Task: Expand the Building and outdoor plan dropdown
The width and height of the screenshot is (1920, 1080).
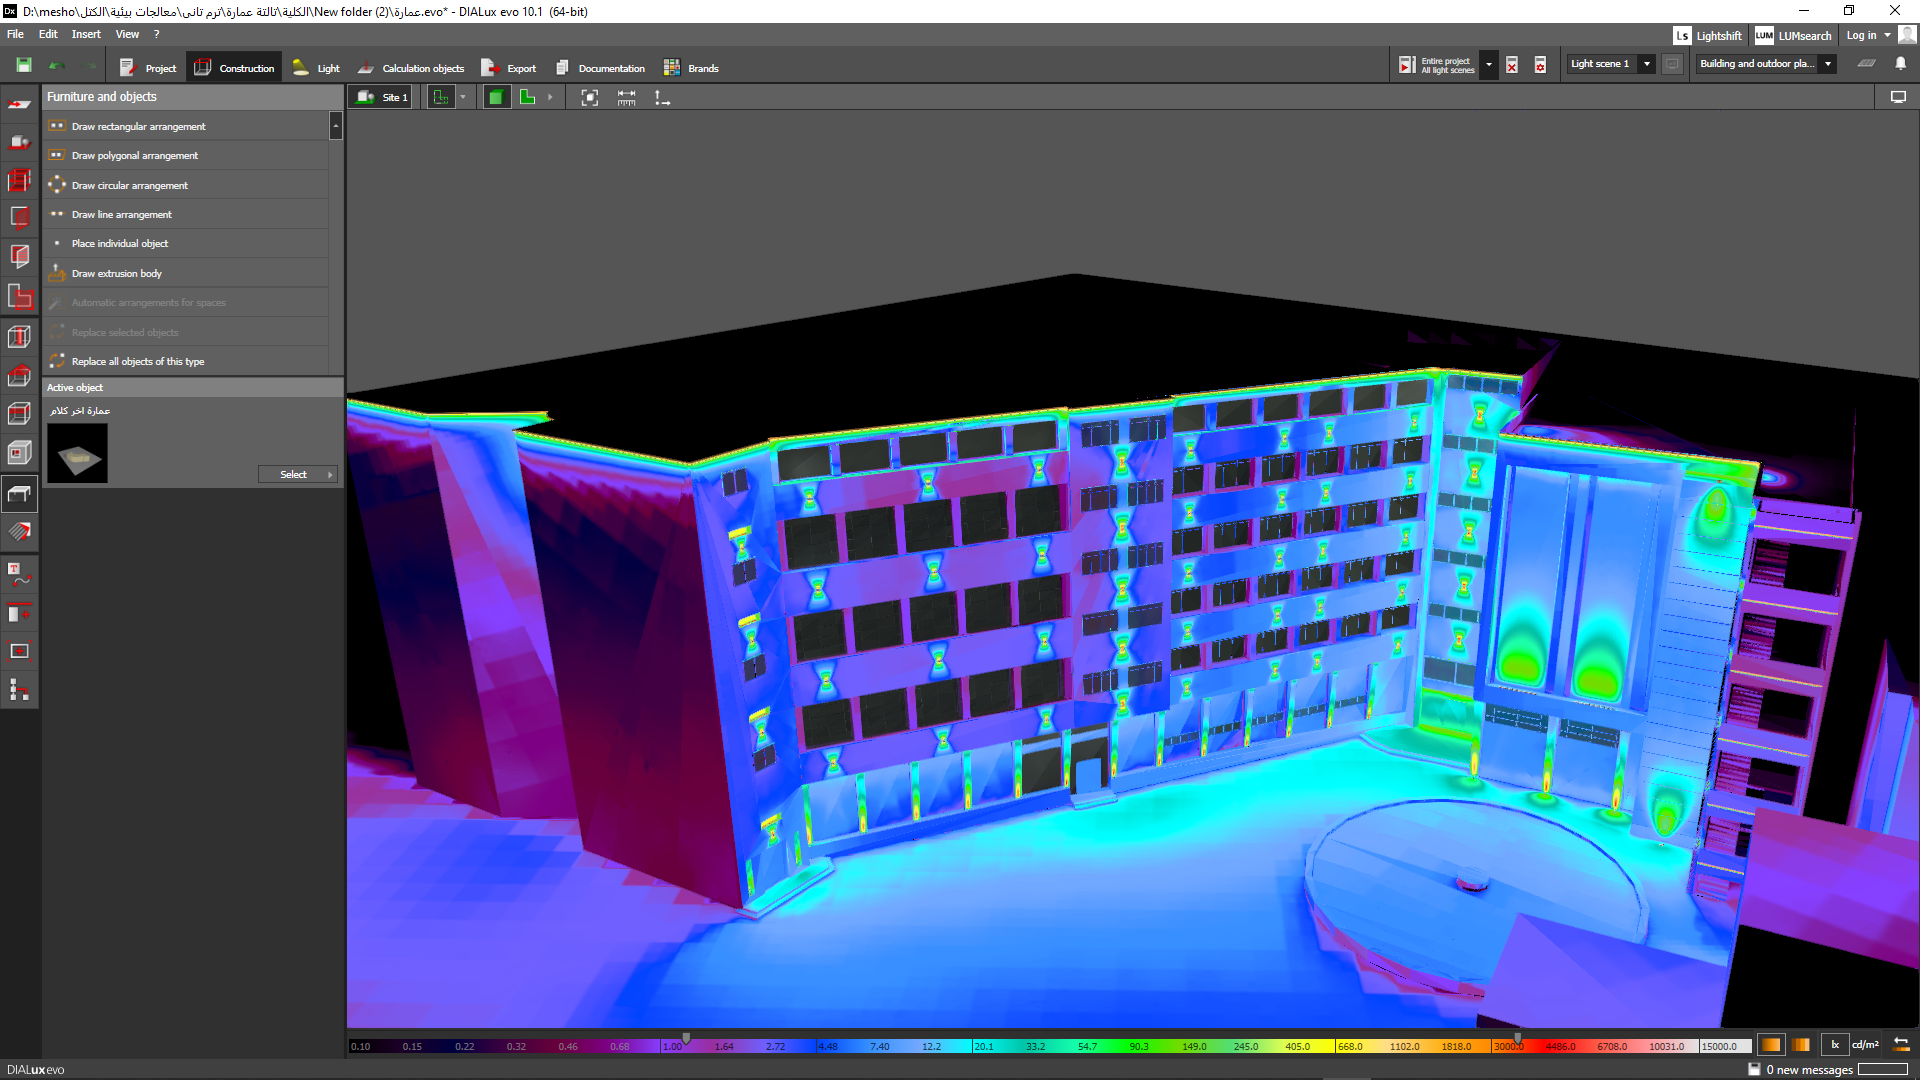Action: coord(1828,64)
